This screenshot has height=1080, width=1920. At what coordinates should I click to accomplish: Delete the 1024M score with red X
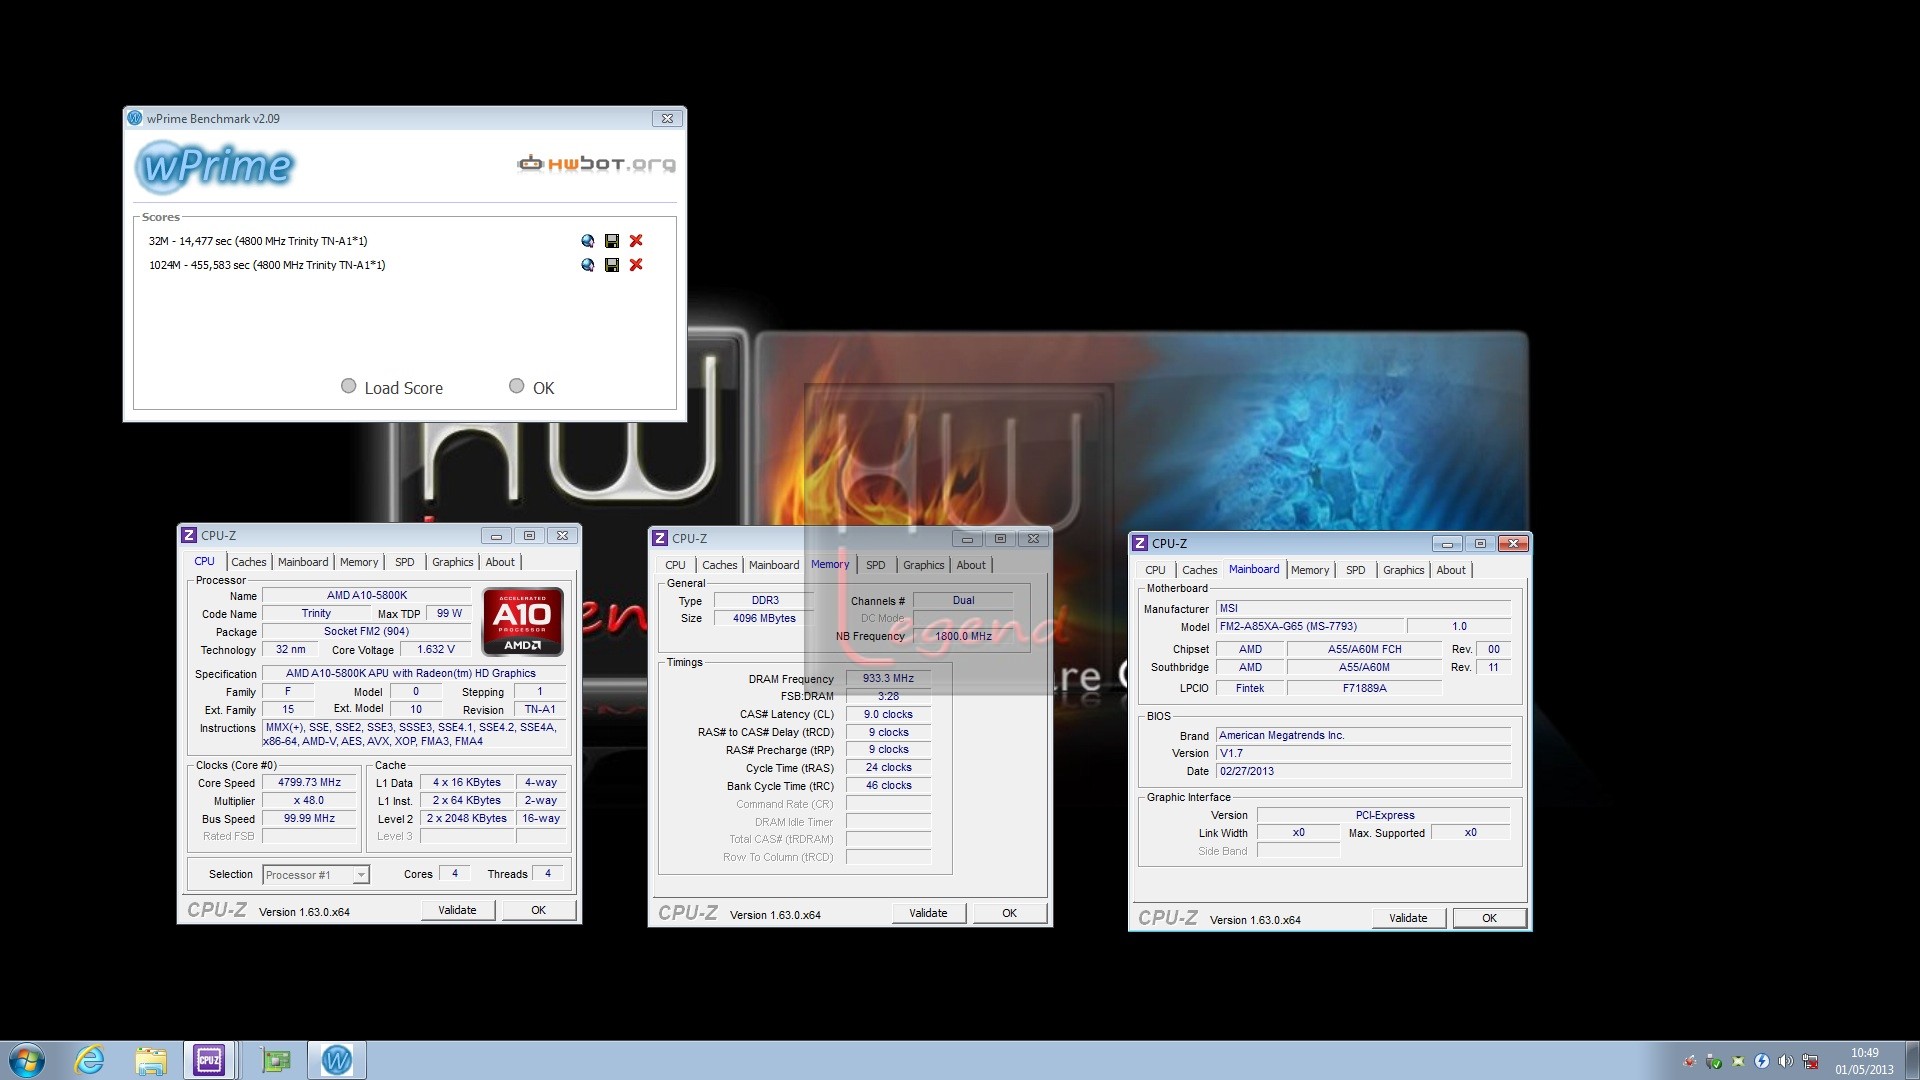point(636,265)
